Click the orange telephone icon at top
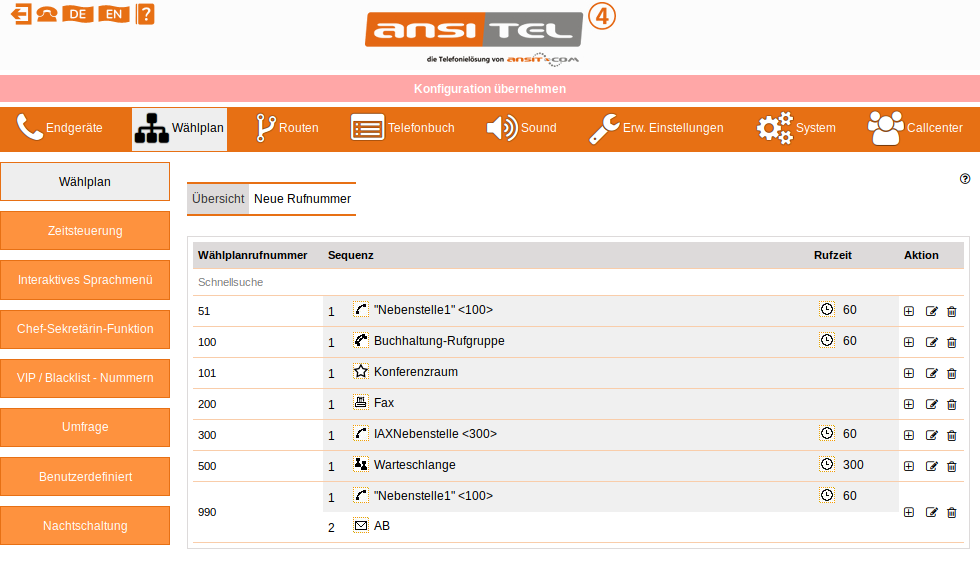 tap(47, 14)
